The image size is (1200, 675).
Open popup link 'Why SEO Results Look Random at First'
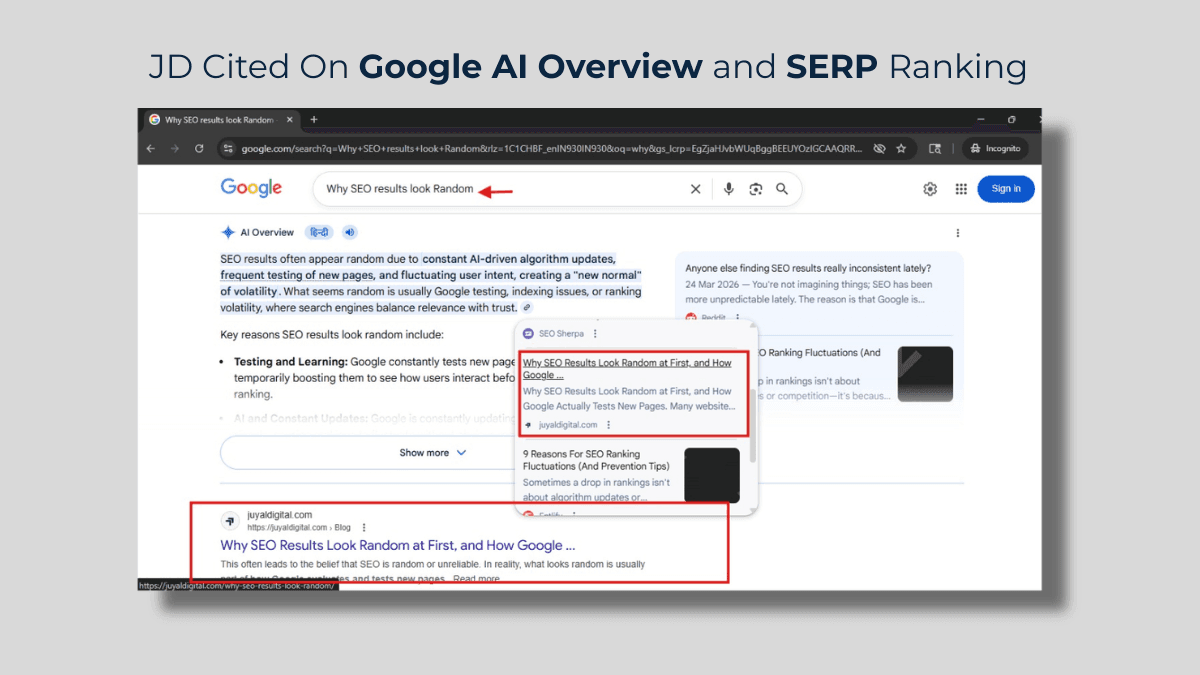627,369
